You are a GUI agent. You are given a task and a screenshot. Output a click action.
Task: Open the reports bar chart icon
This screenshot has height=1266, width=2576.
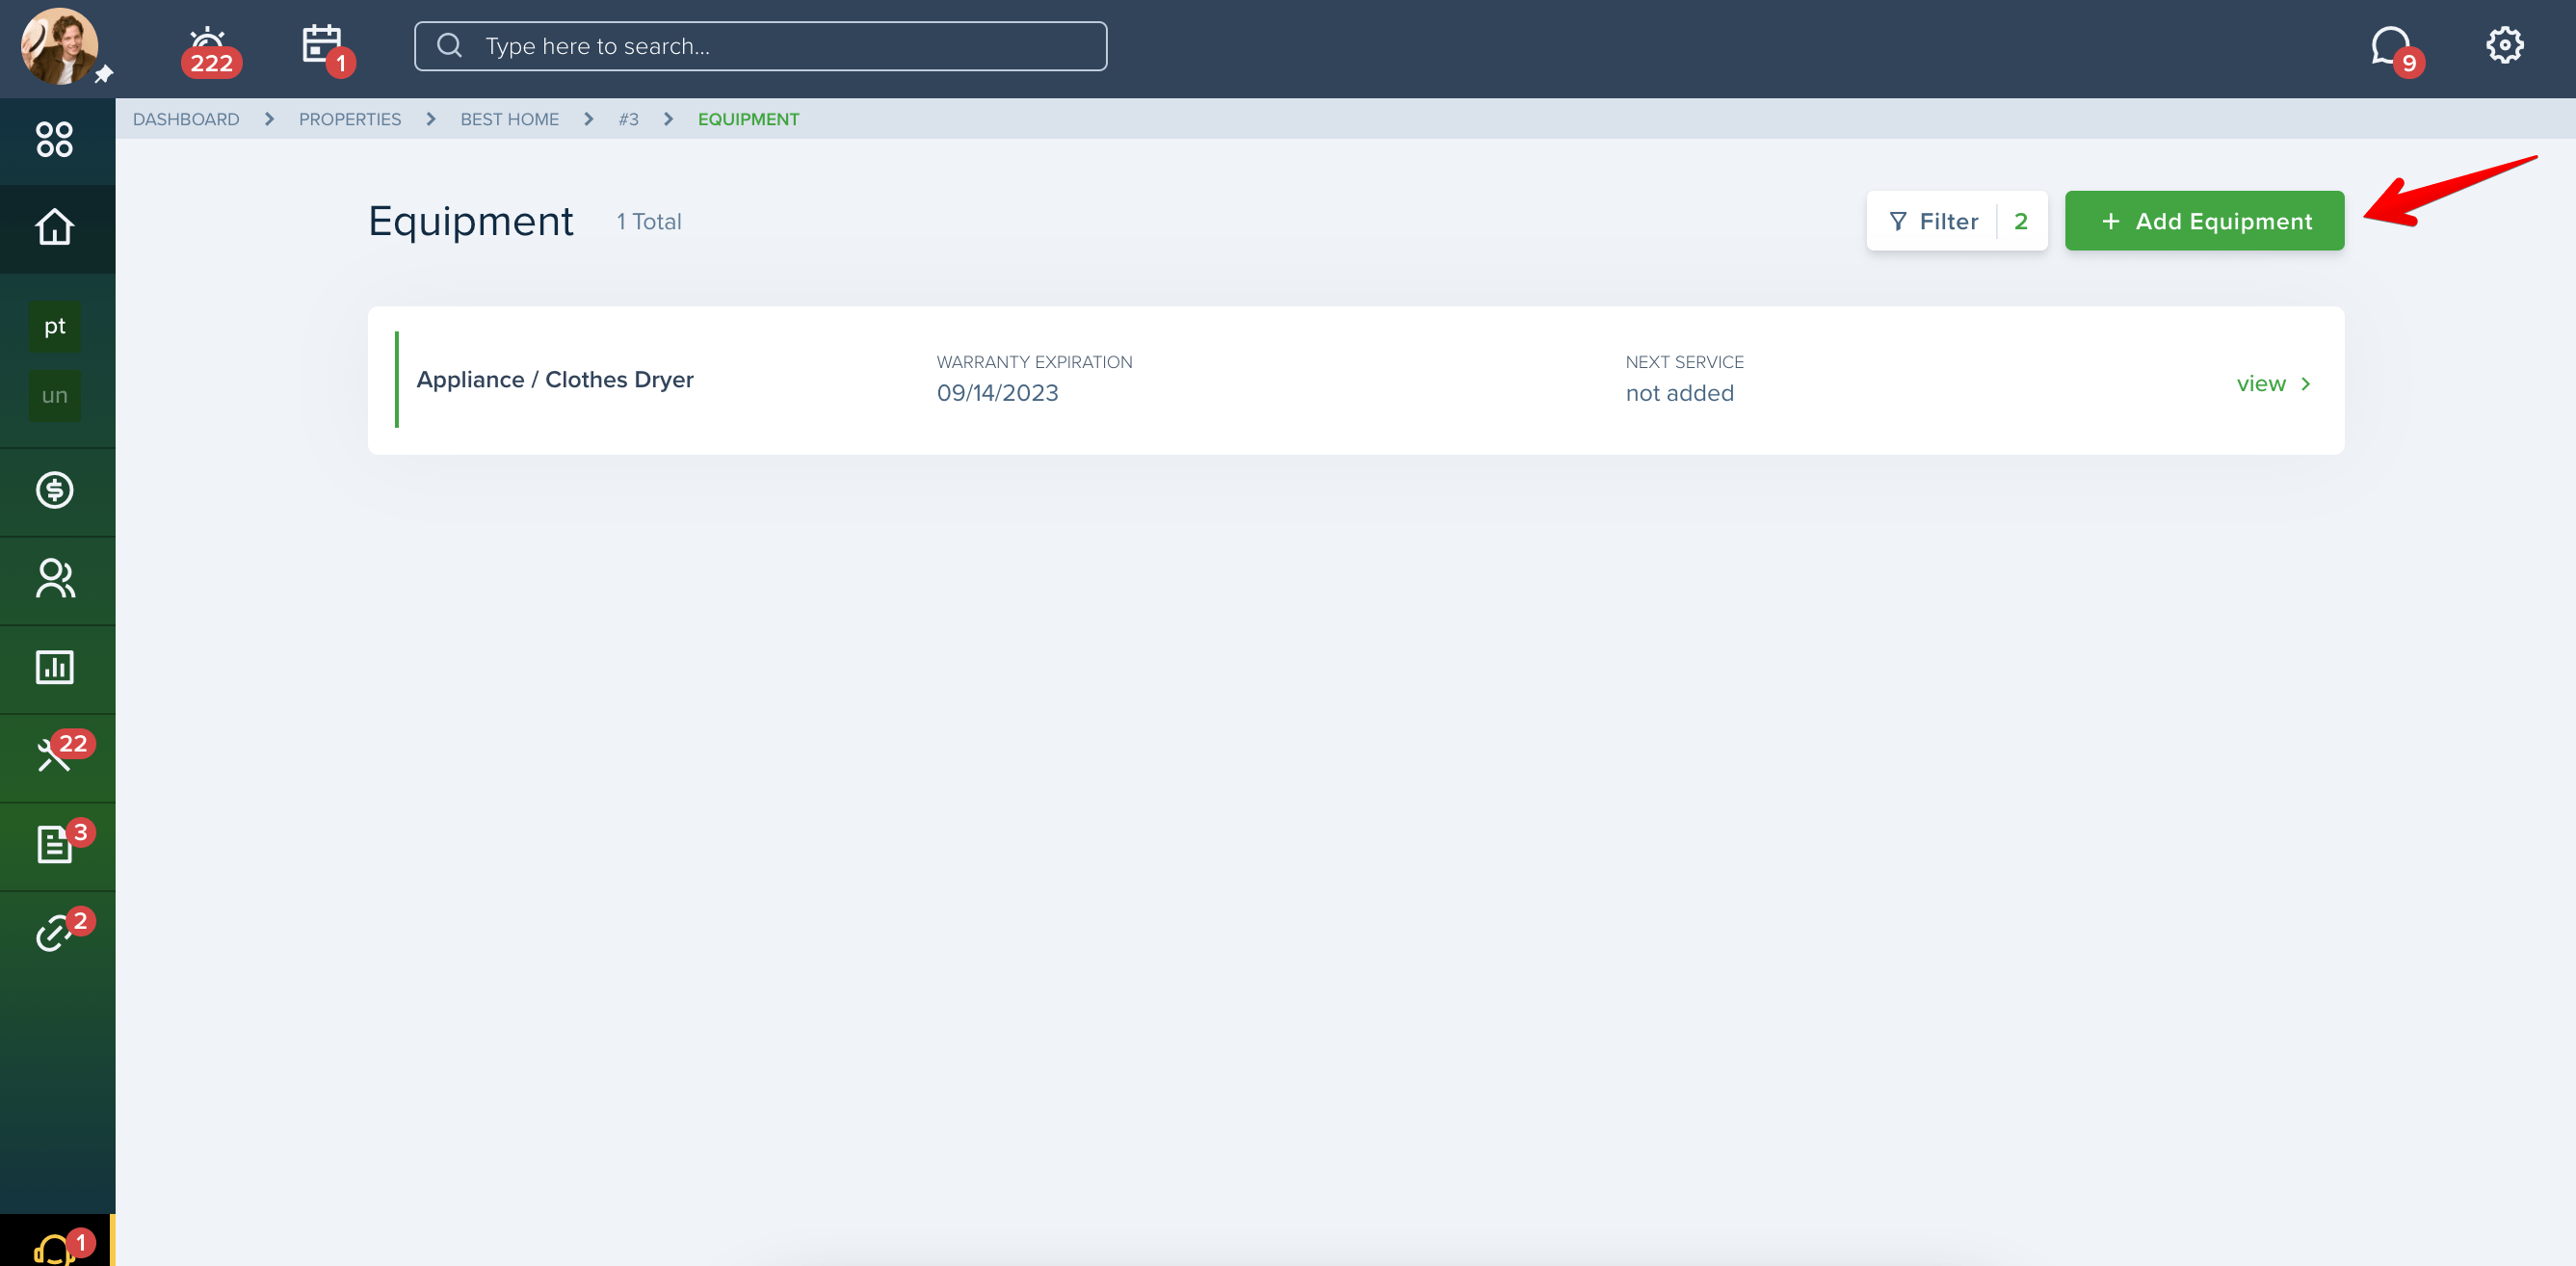pos(55,667)
